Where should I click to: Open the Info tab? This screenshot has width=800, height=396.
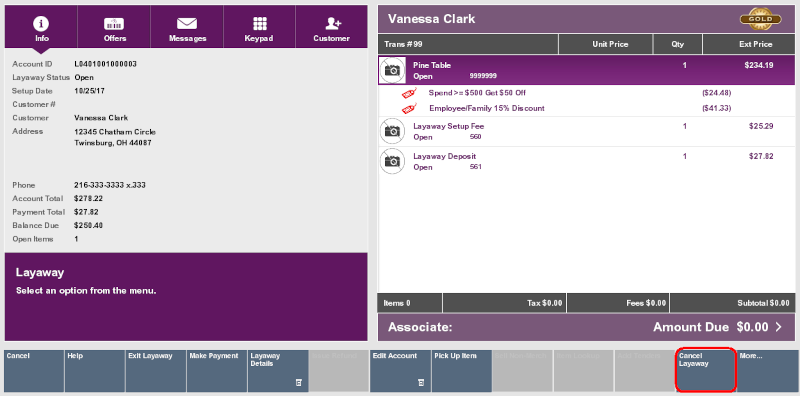pyautogui.click(x=41, y=27)
